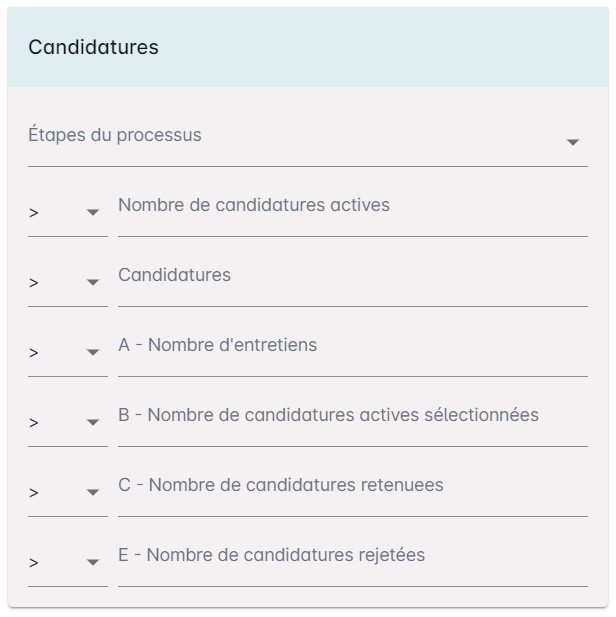Focus the Candidatures number input field

point(353,283)
